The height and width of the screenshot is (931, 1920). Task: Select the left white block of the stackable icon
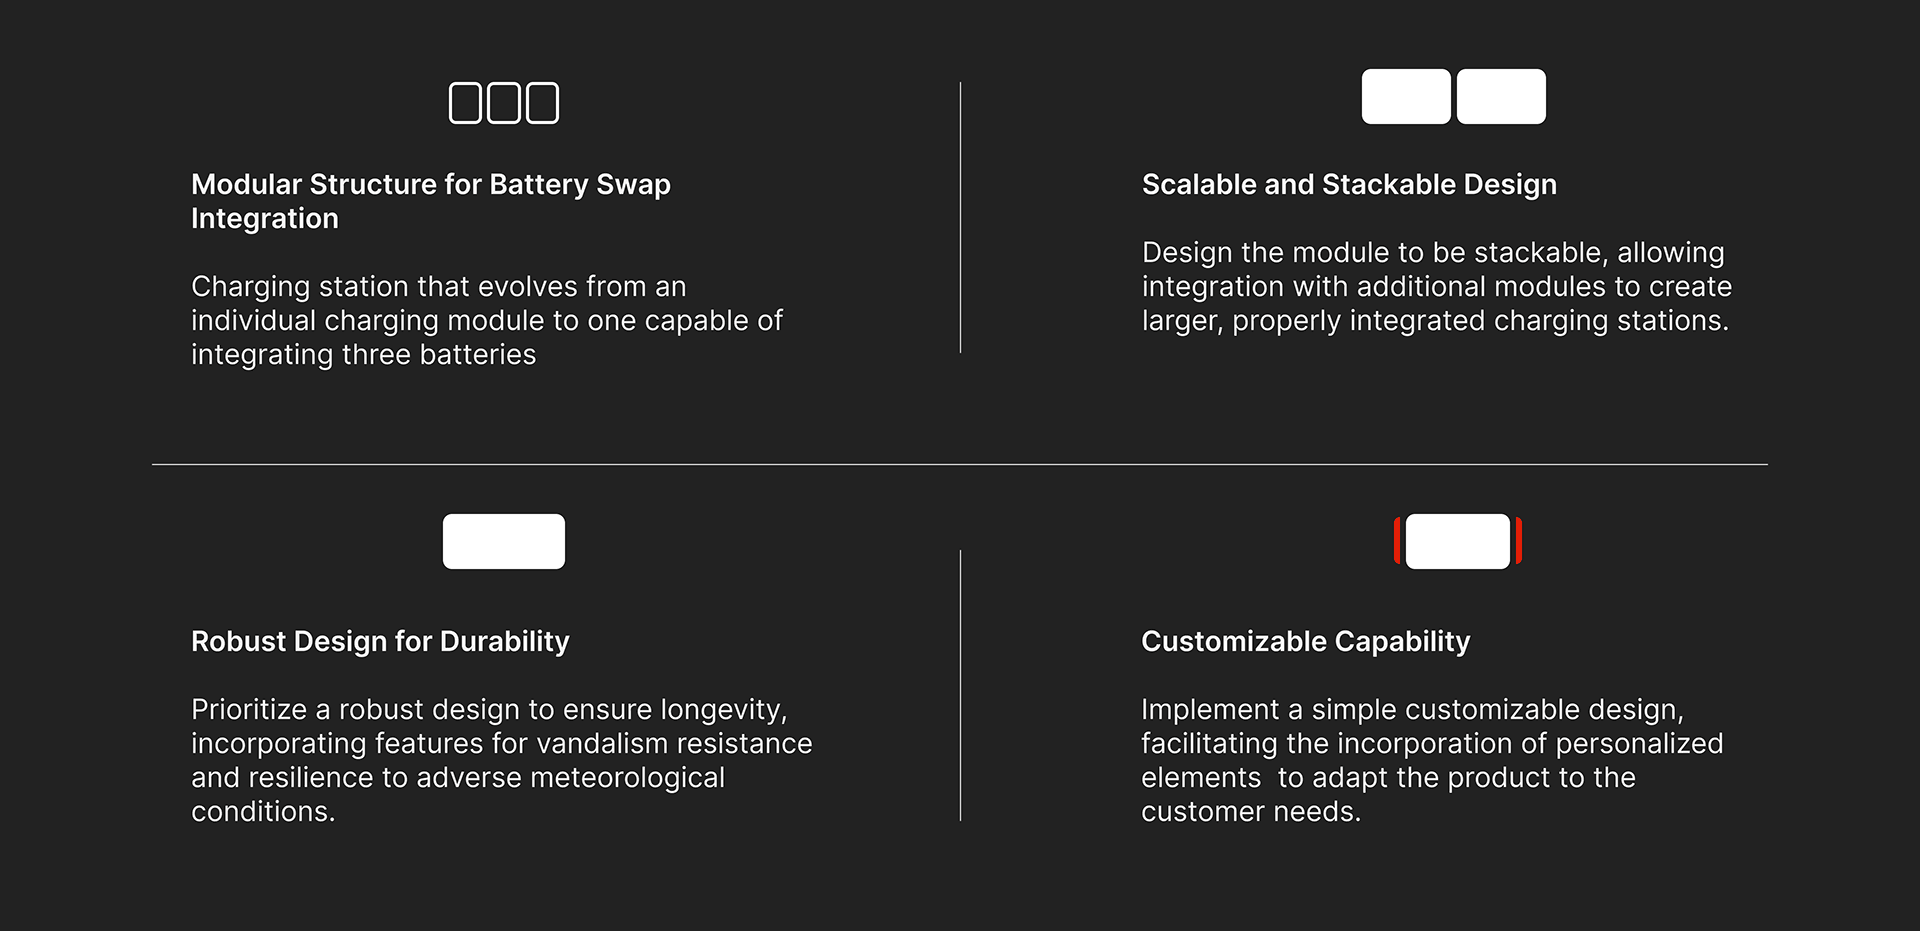tap(1406, 97)
